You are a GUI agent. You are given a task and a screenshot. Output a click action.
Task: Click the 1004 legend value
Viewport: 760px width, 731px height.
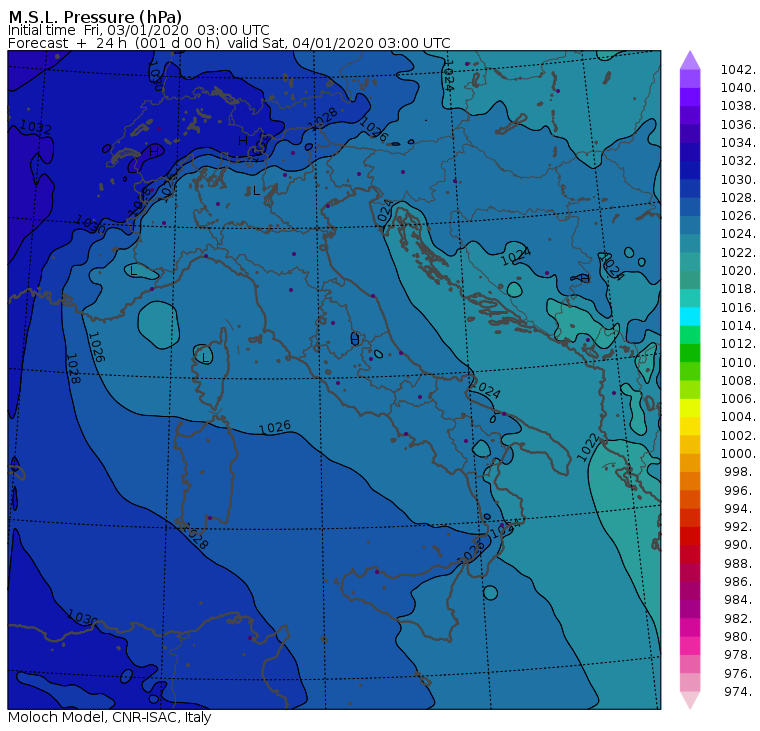(738, 417)
